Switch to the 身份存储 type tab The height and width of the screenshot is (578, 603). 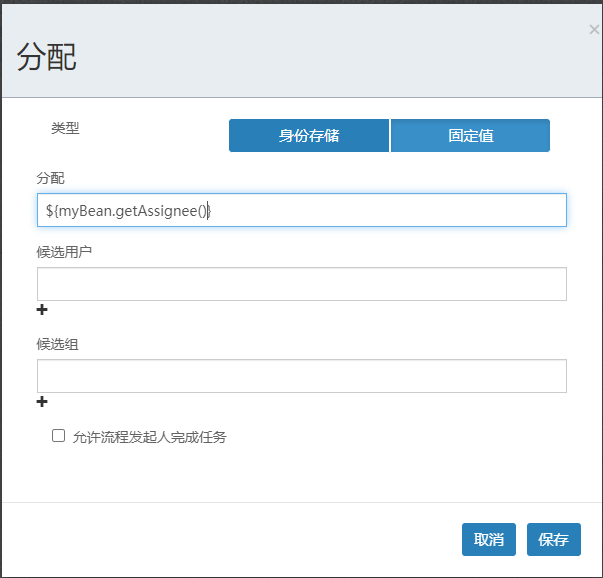tap(309, 135)
